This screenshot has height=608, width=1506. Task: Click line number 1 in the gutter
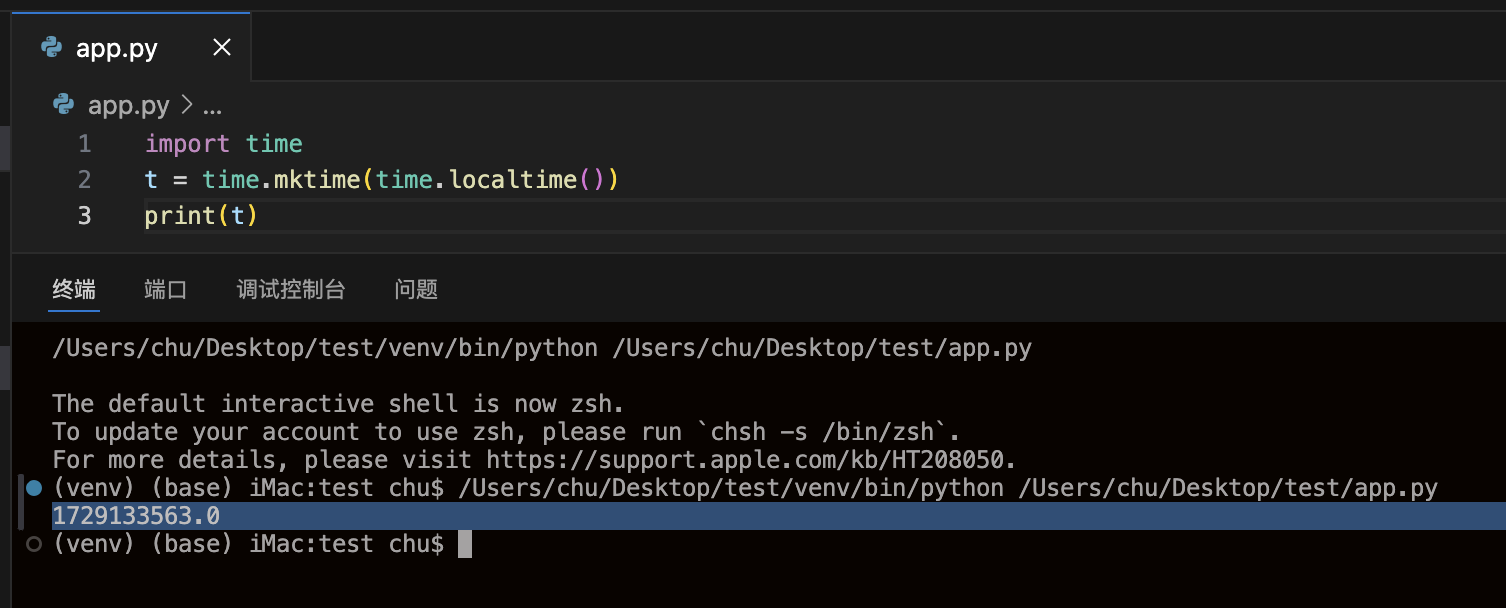pos(84,144)
